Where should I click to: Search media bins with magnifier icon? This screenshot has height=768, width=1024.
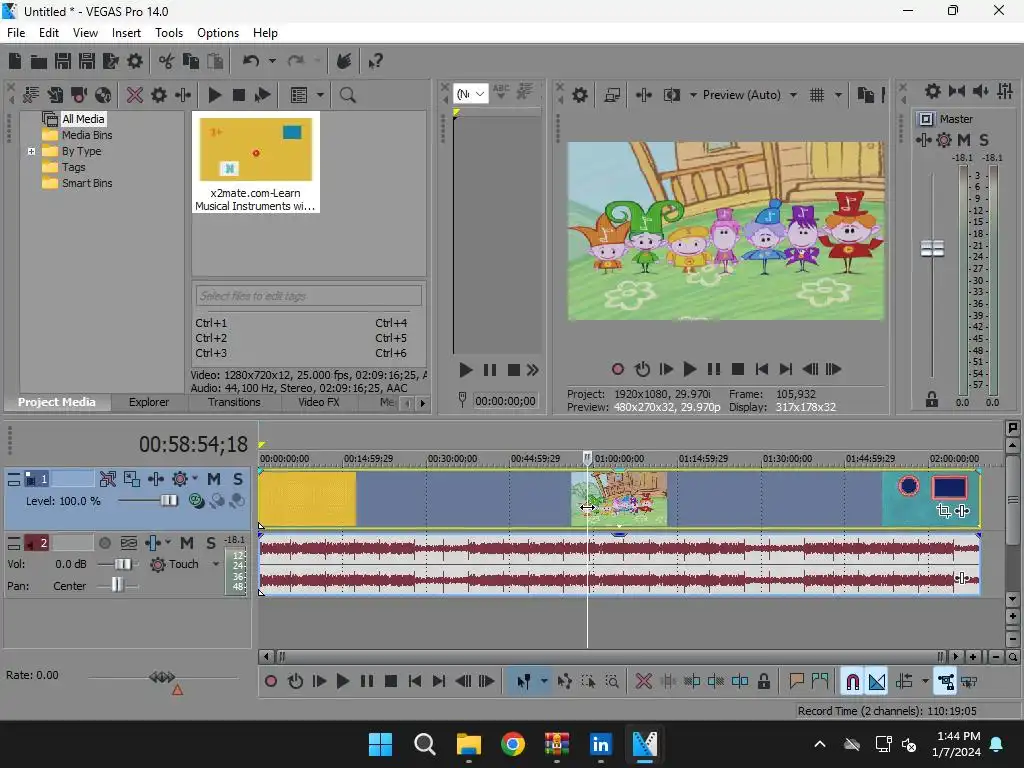[347, 95]
